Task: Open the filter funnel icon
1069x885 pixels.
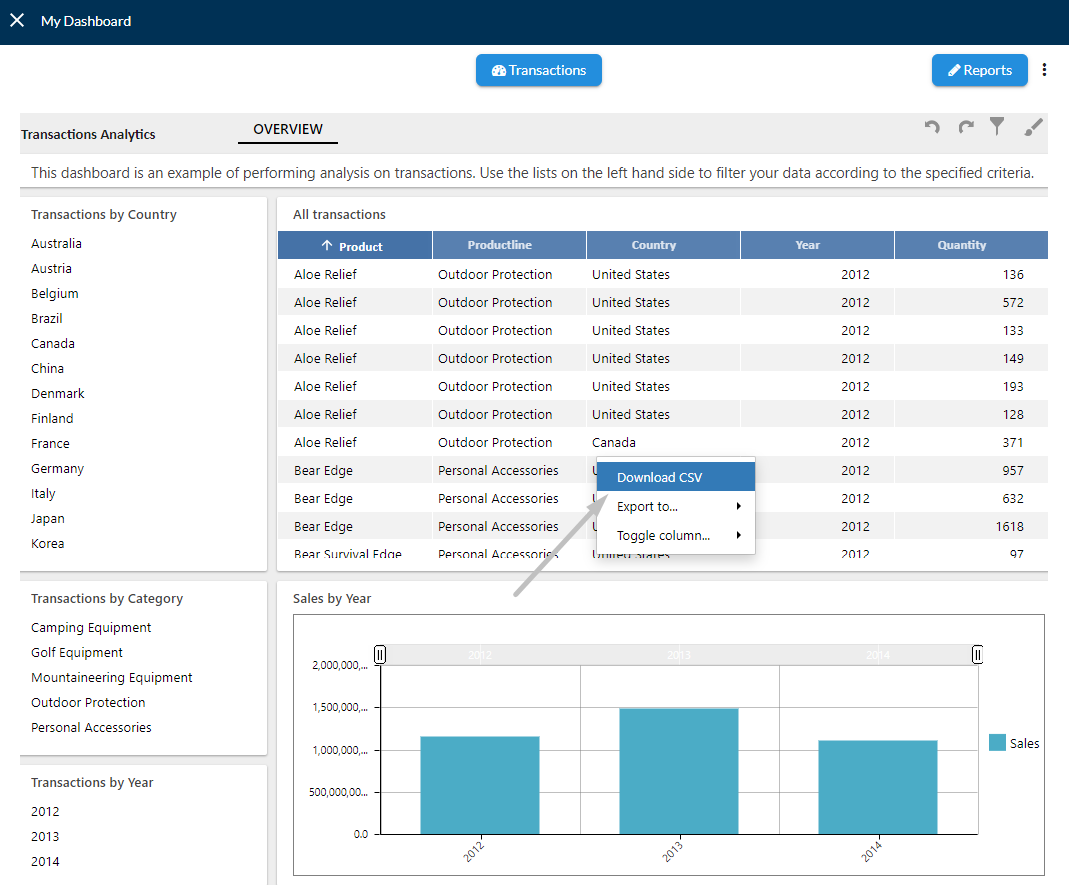Action: click(x=997, y=126)
